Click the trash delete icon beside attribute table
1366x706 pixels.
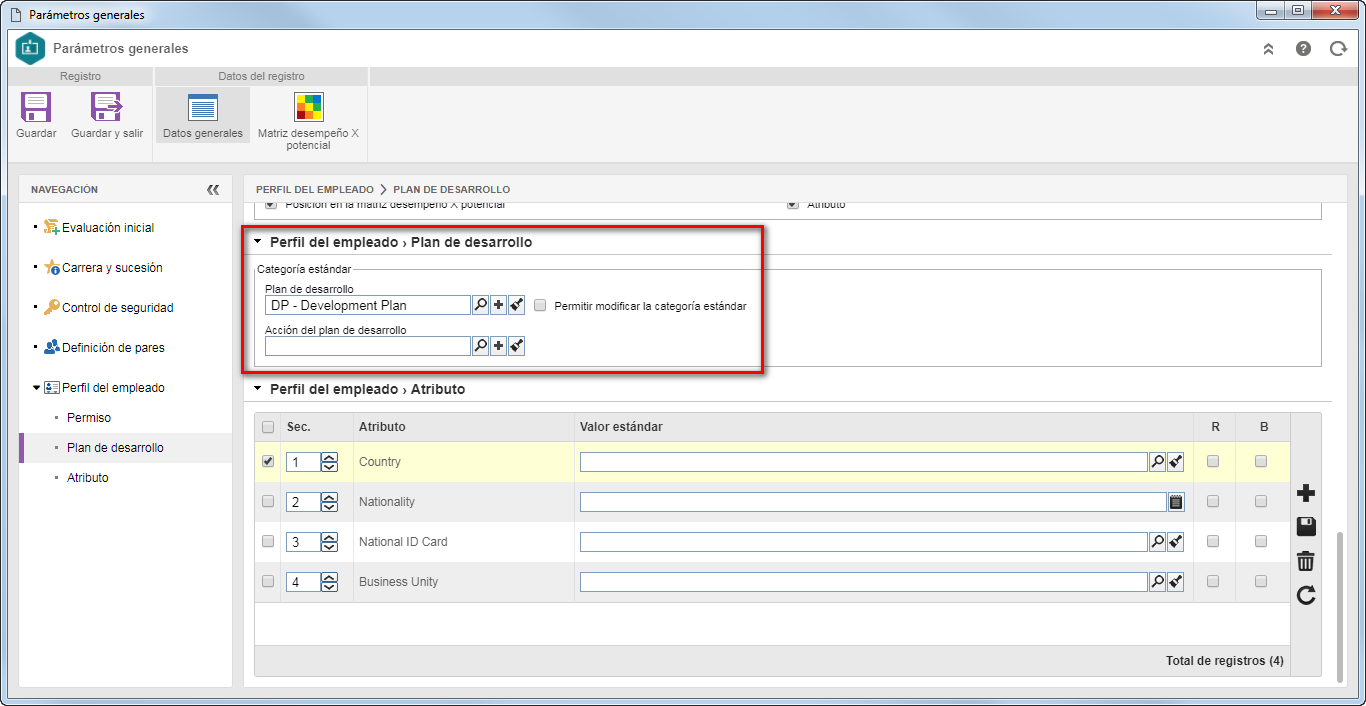pyautogui.click(x=1305, y=561)
